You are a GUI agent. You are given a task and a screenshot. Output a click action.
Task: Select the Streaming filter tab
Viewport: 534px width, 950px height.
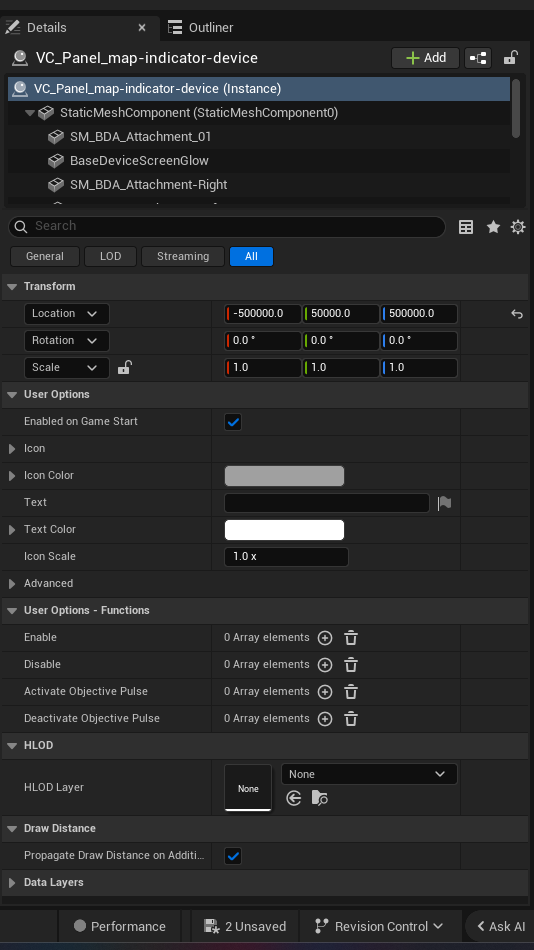(183, 256)
